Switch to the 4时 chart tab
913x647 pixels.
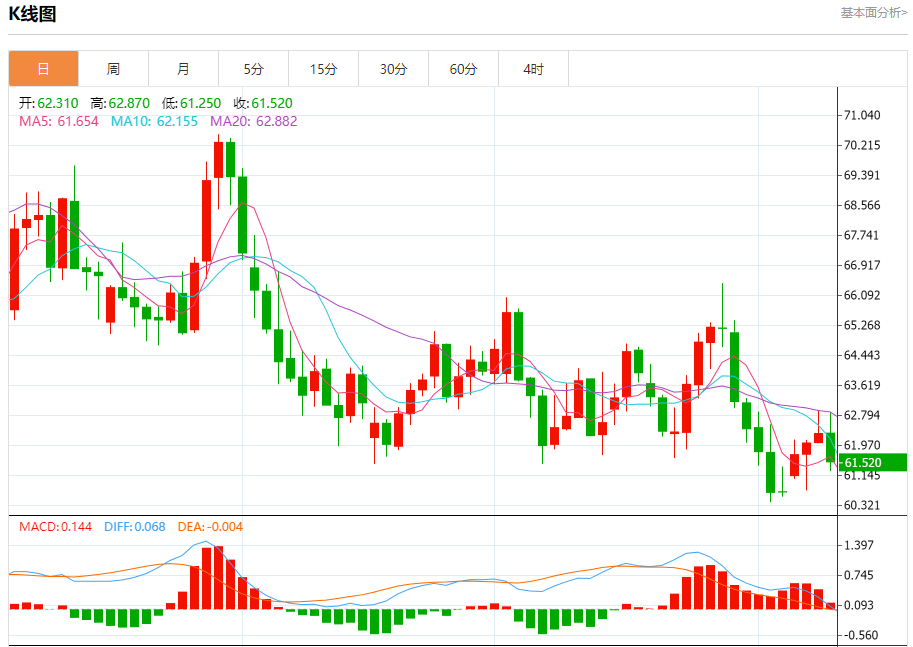[533, 69]
